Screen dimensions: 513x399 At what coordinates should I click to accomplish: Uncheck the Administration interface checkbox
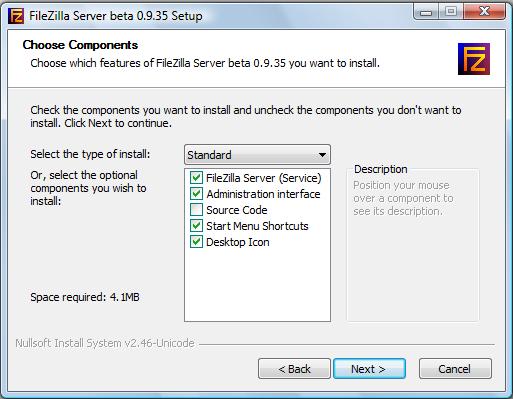[x=196, y=194]
